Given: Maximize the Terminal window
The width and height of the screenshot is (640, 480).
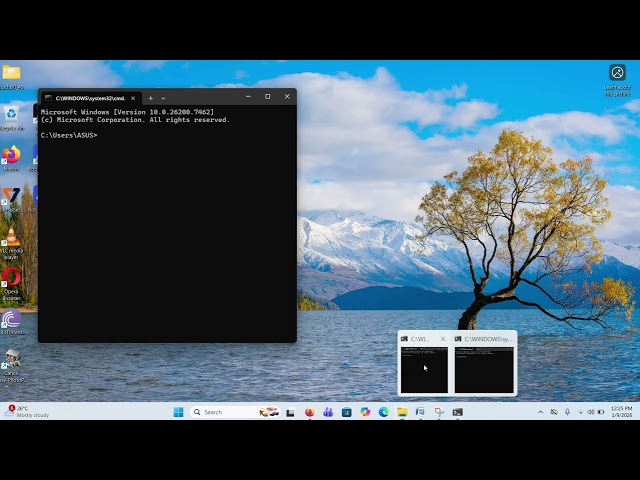Looking at the screenshot, I should (268, 97).
